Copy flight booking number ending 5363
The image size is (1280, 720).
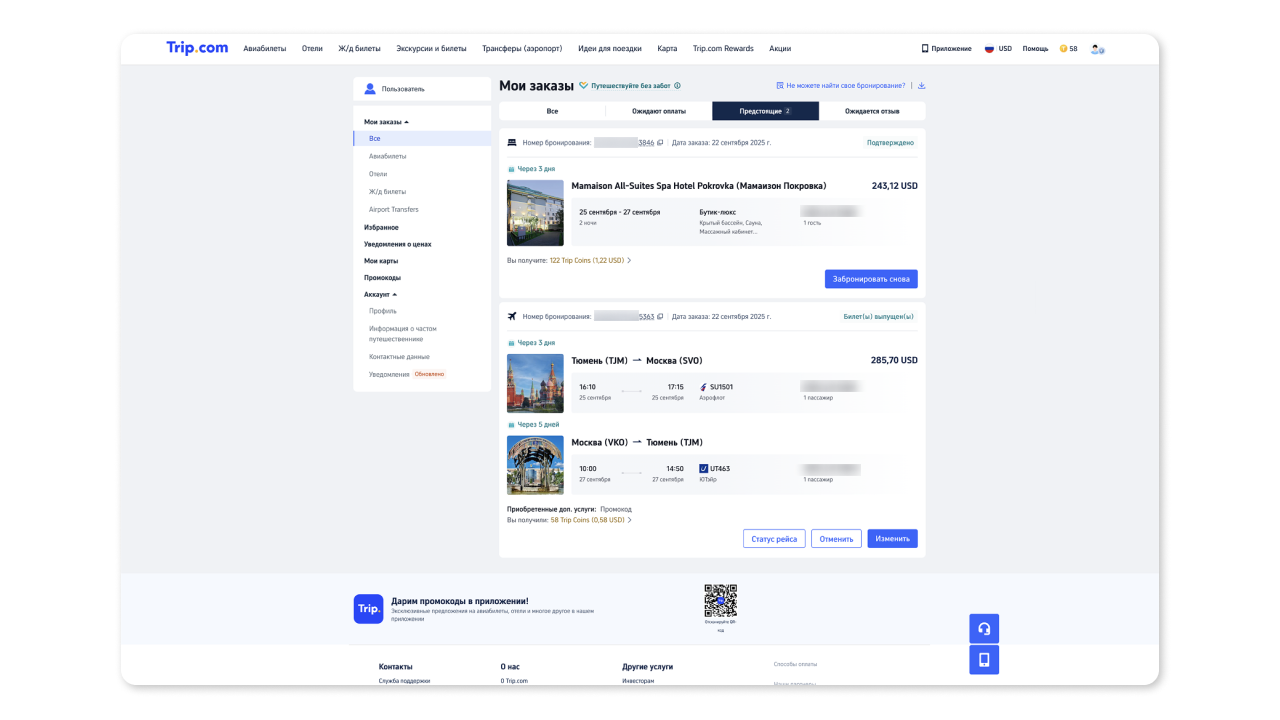tap(660, 316)
